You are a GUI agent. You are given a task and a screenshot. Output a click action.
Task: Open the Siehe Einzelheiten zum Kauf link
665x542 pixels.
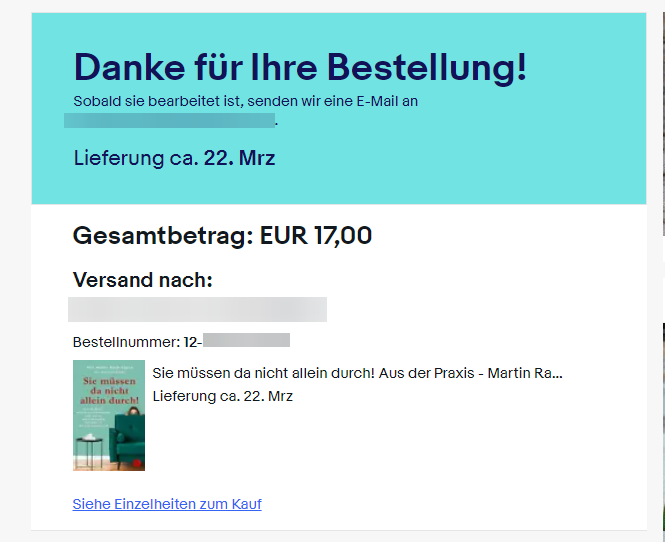click(x=167, y=504)
